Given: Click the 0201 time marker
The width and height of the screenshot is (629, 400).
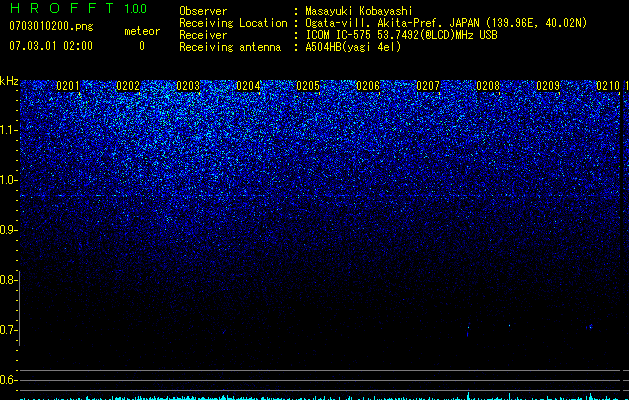Looking at the screenshot, I should click(68, 86).
